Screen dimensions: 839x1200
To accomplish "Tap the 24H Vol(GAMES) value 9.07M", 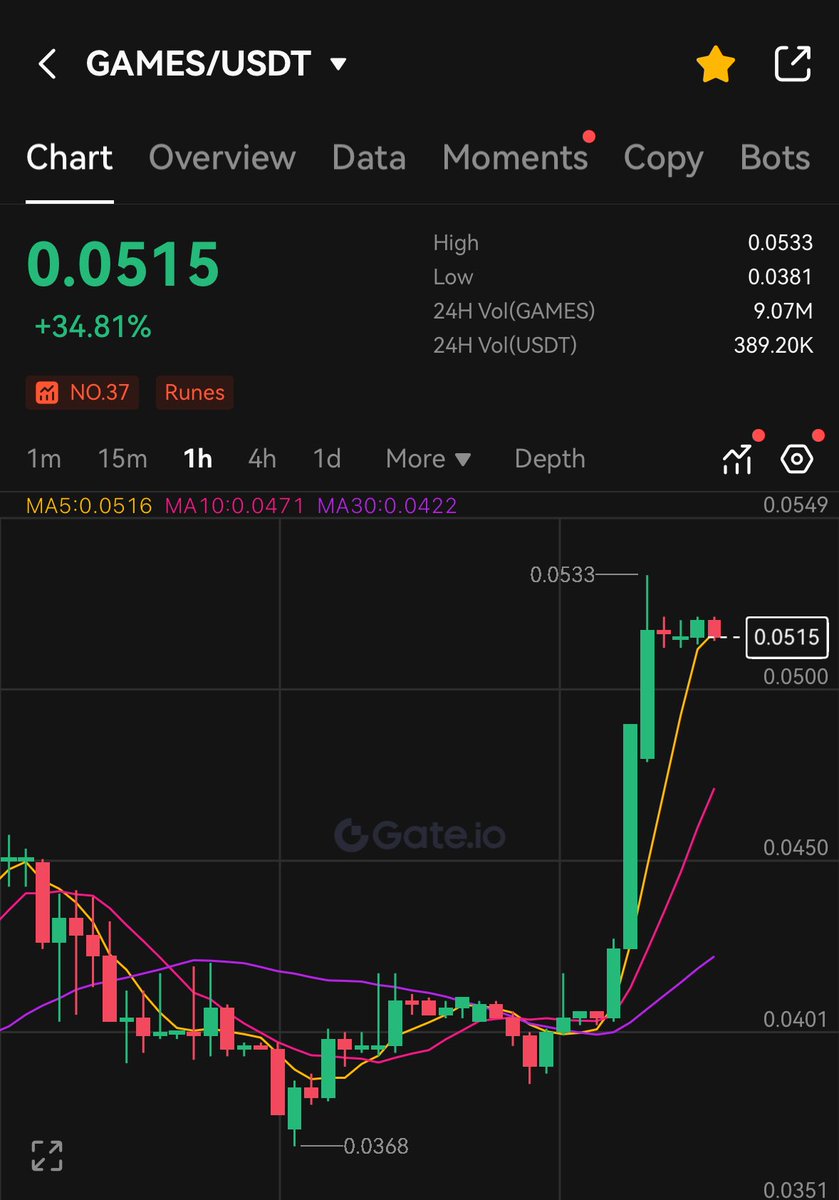I will 784,311.
